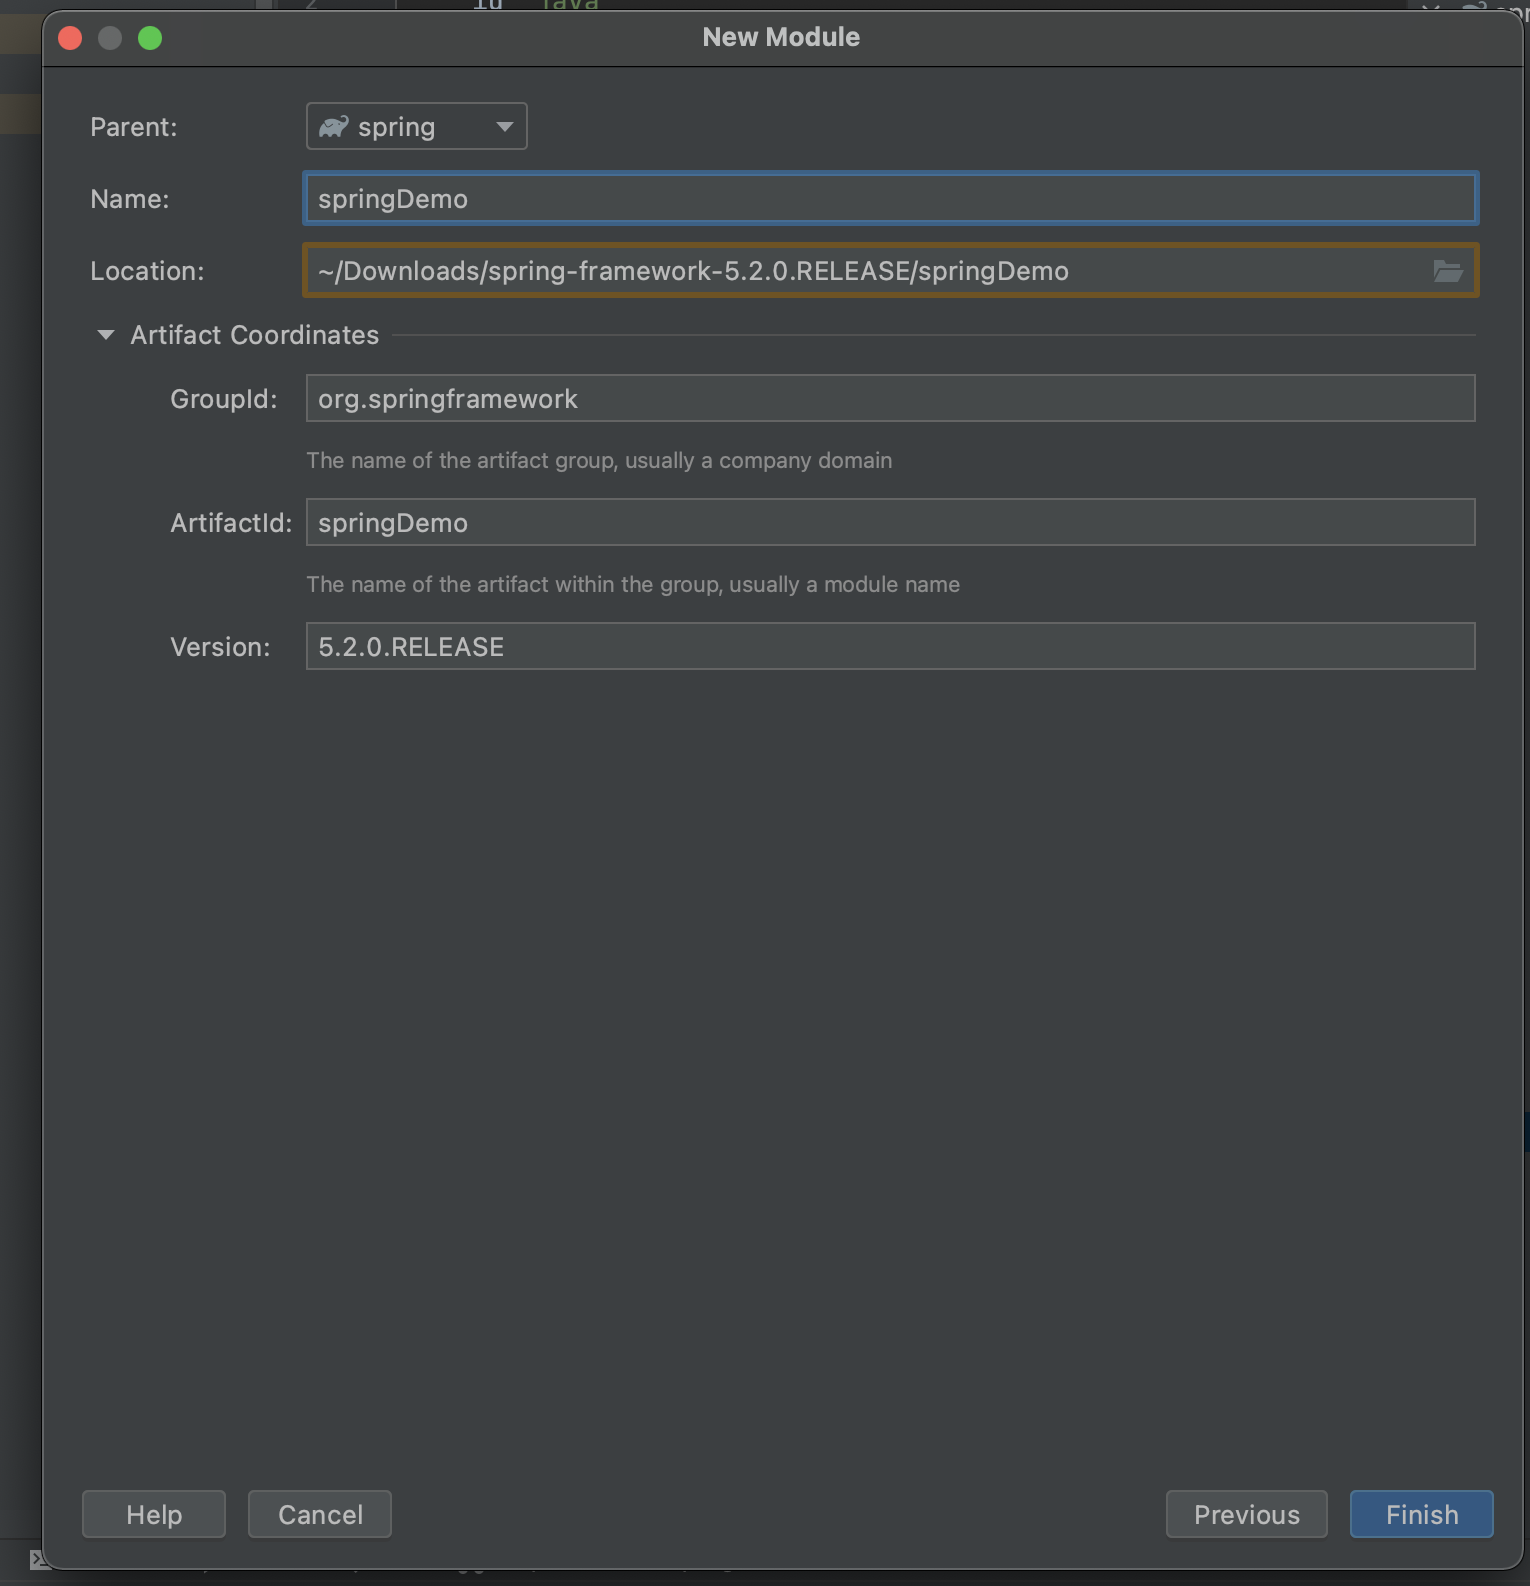Click the Location: label

tap(147, 271)
